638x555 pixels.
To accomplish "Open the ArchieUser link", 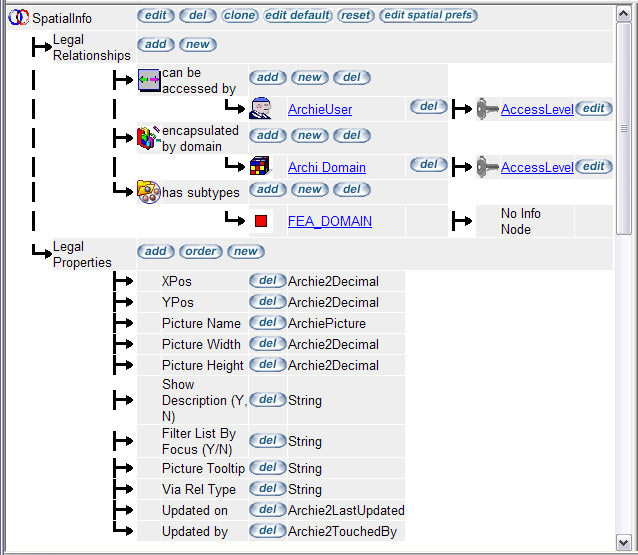I will tap(319, 109).
